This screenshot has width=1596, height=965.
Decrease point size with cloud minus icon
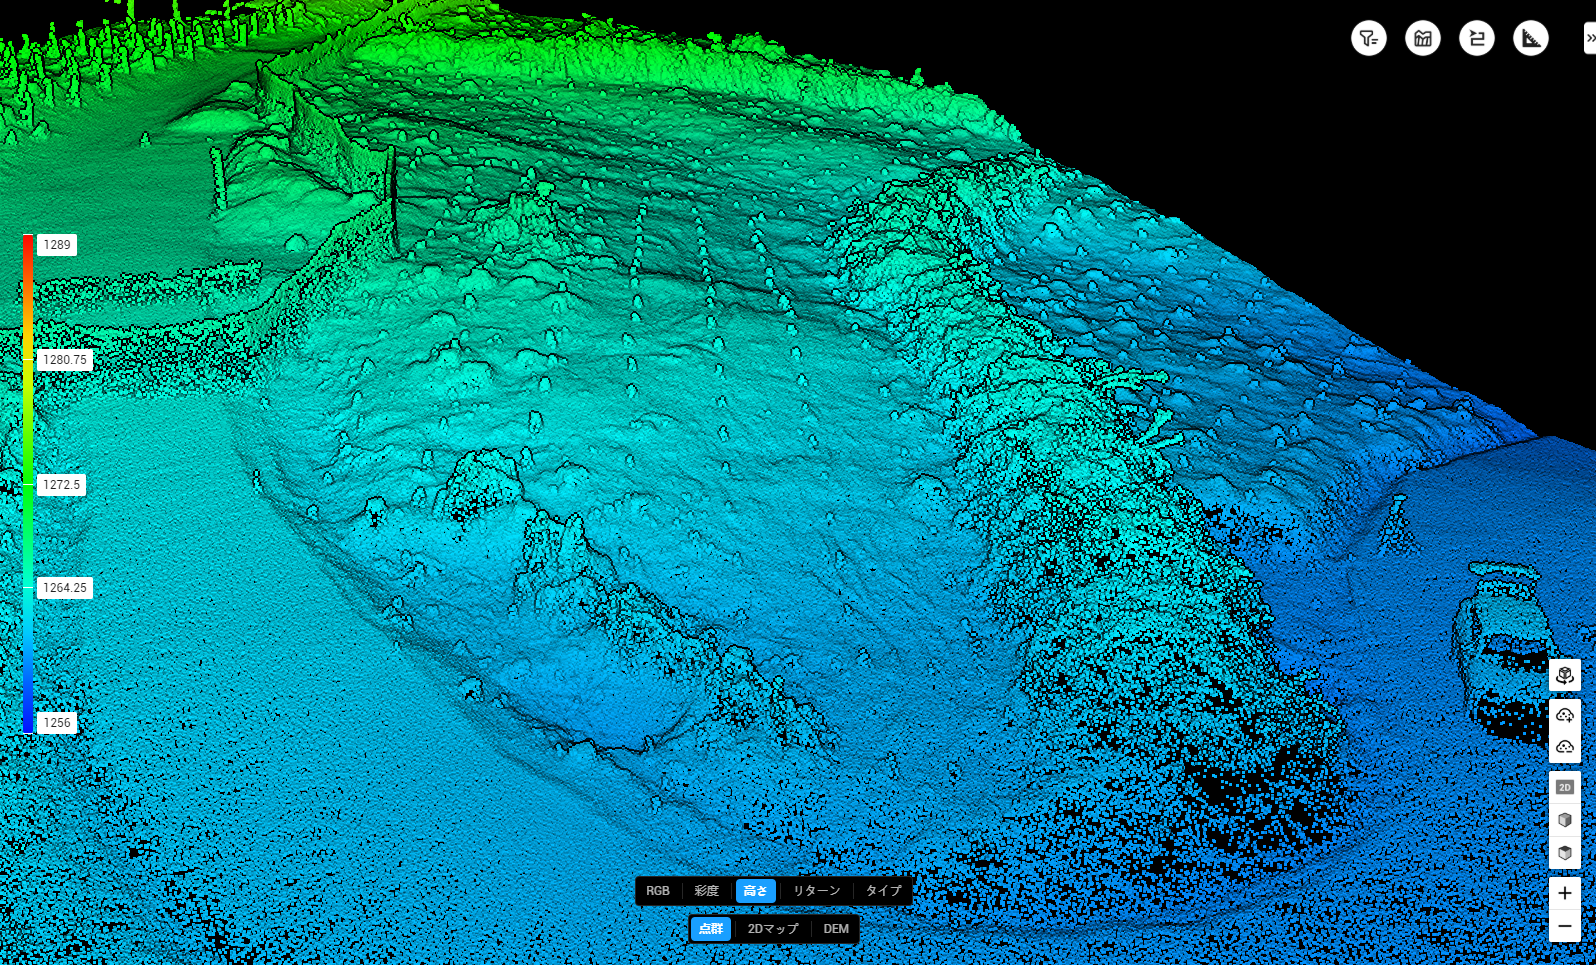coord(1564,746)
